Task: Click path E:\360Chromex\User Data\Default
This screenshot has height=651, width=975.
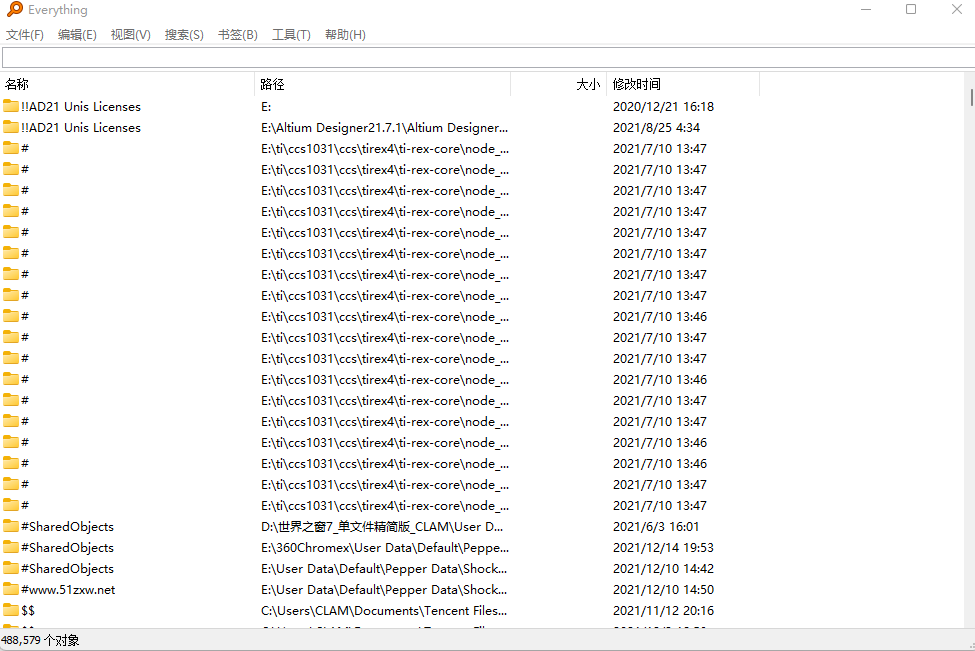Action: pos(385,548)
